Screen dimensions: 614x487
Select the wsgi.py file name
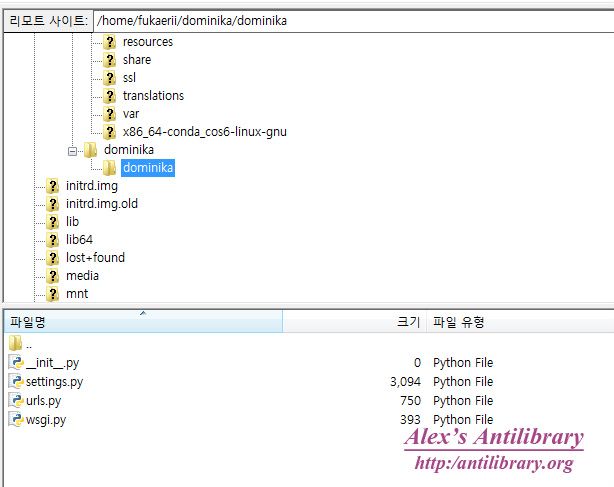click(46, 420)
